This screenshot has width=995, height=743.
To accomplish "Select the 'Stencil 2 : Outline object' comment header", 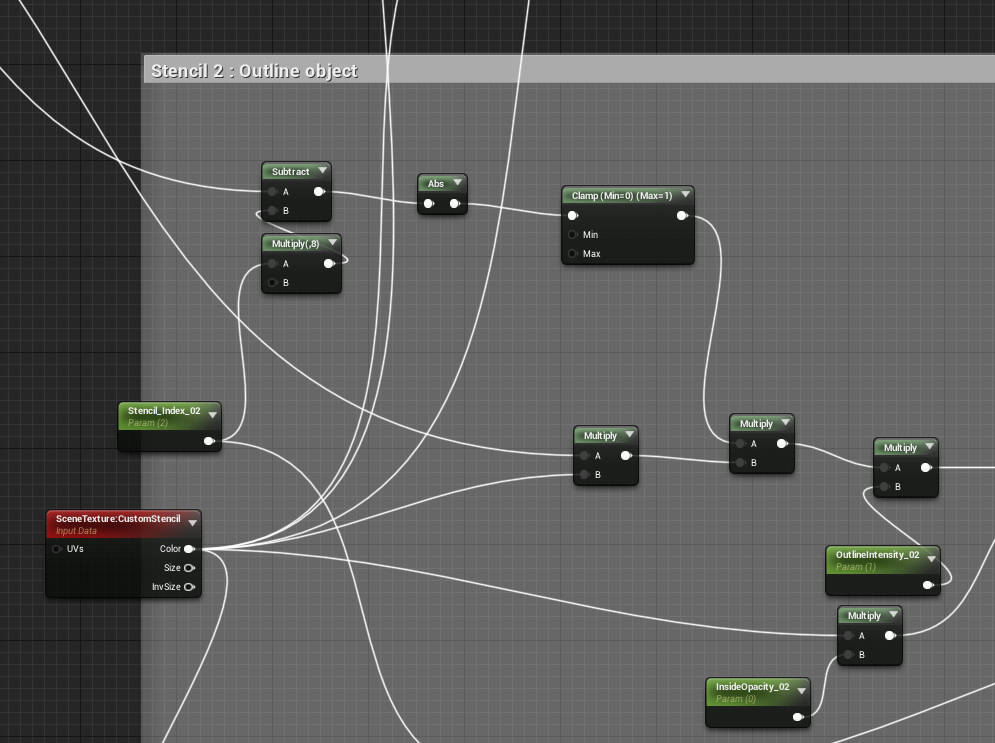I will tap(254, 71).
